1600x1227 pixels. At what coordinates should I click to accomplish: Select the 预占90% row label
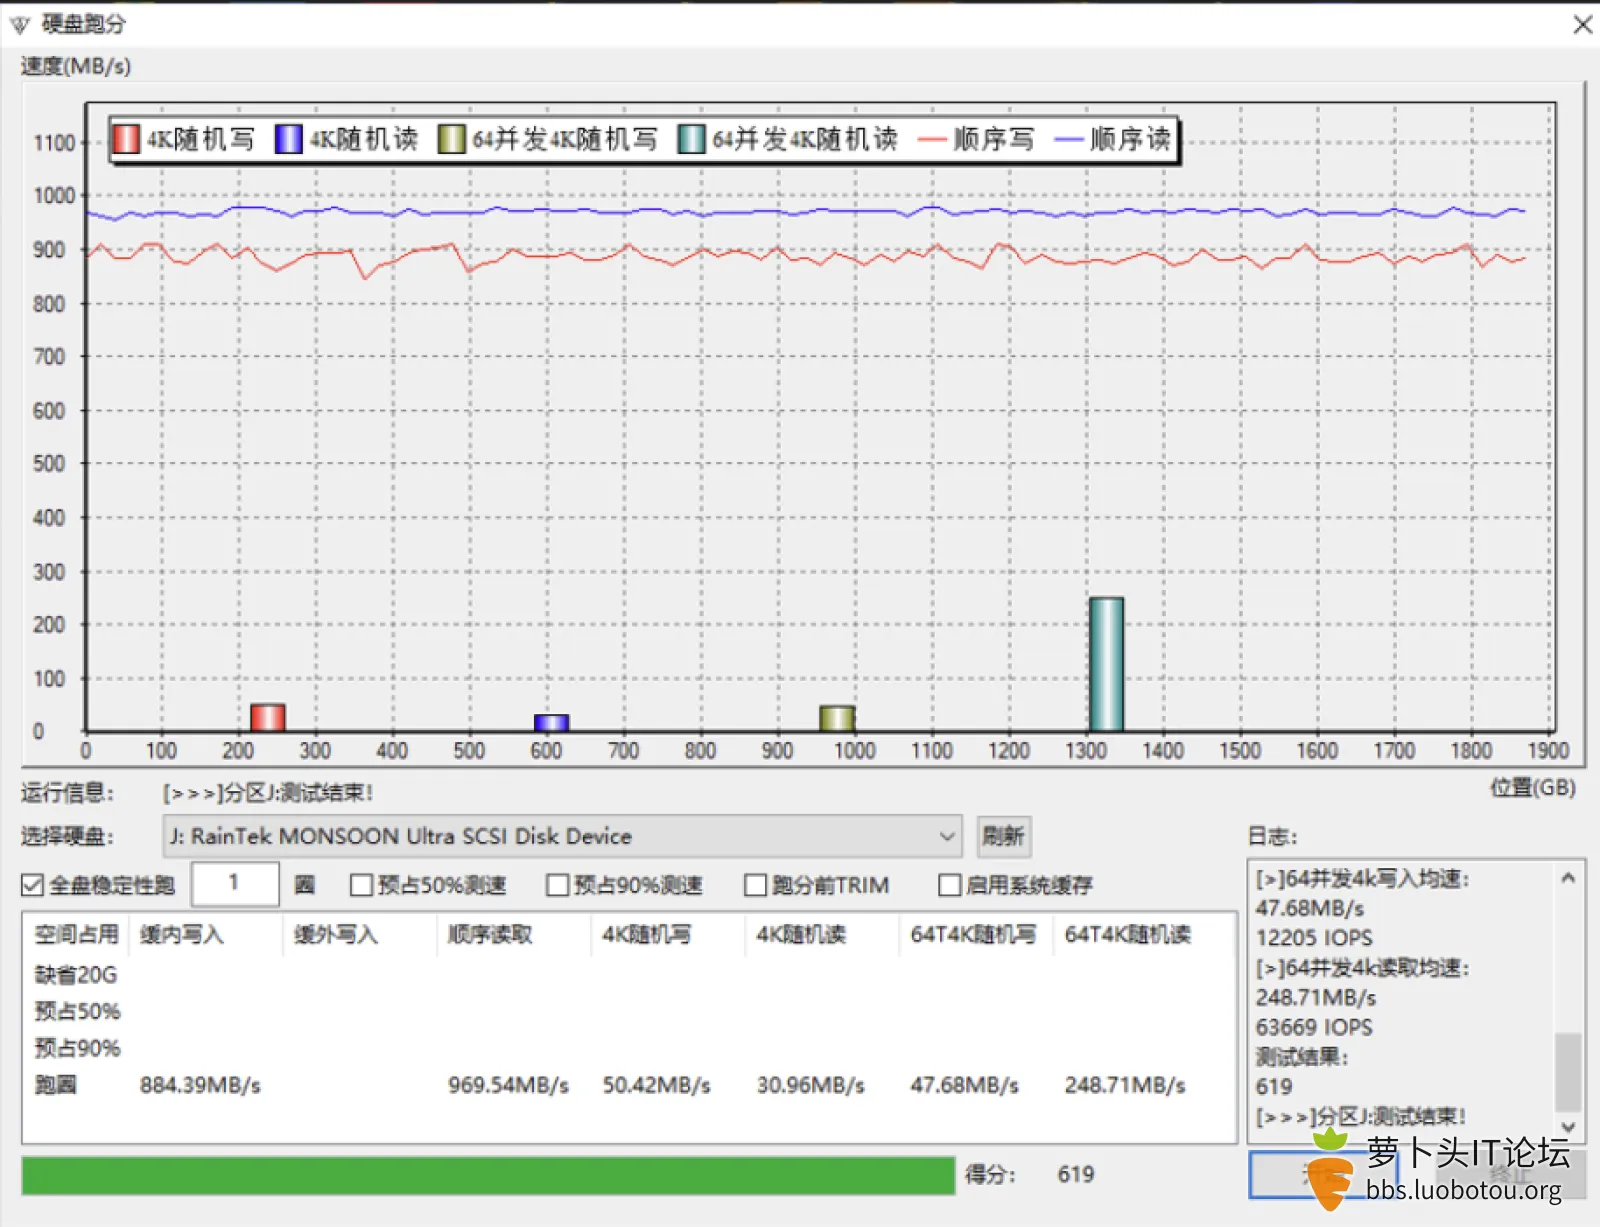[x=77, y=1048]
